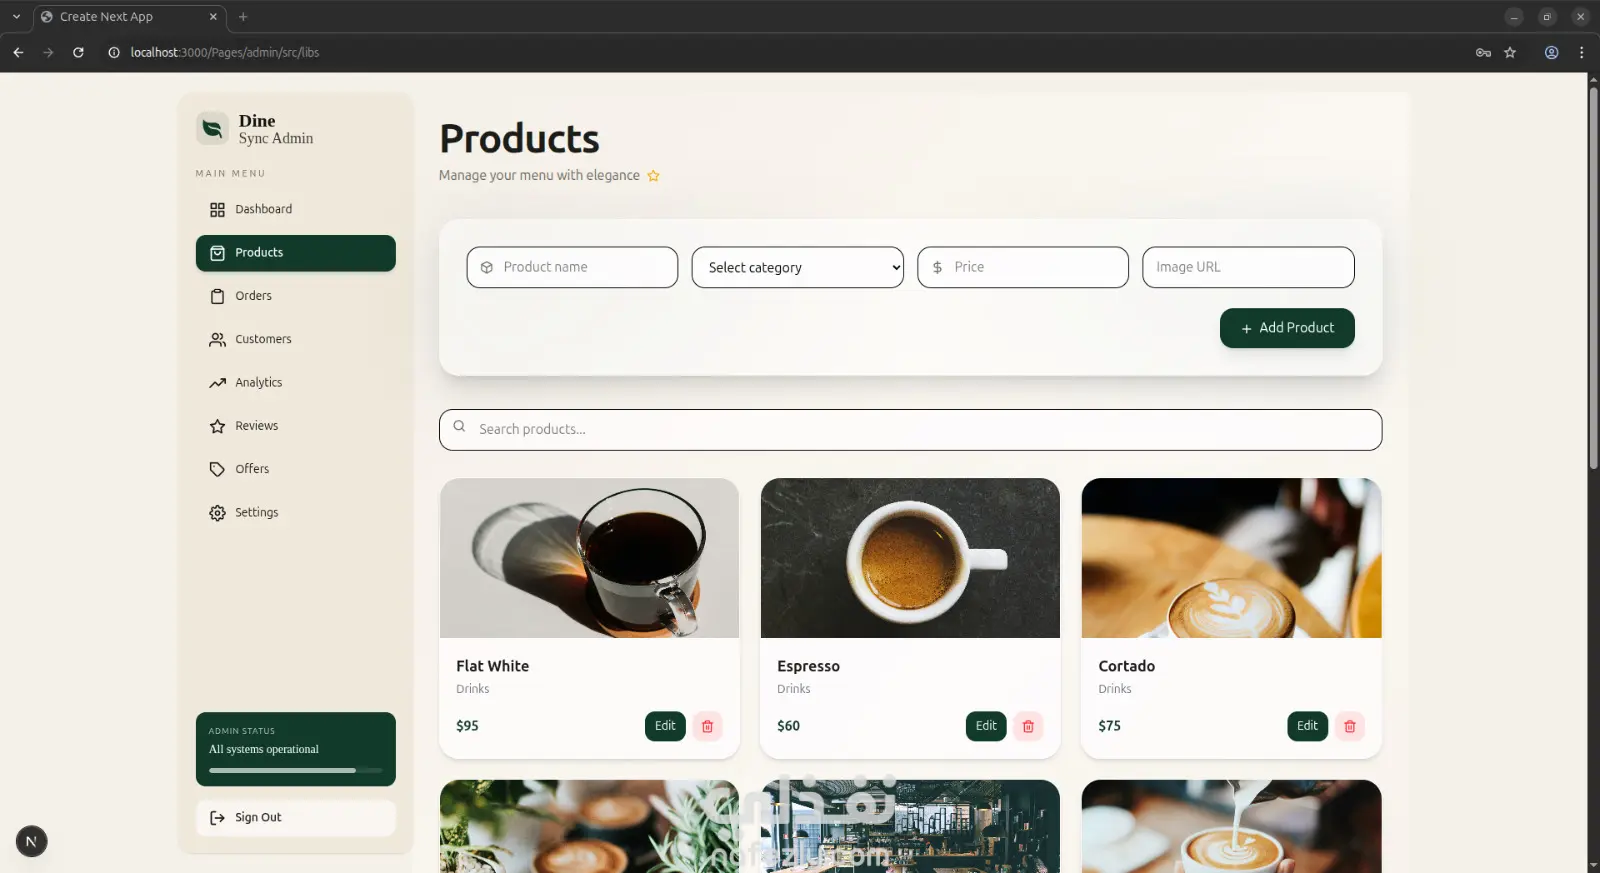Edit the Cortado product

pyautogui.click(x=1307, y=726)
